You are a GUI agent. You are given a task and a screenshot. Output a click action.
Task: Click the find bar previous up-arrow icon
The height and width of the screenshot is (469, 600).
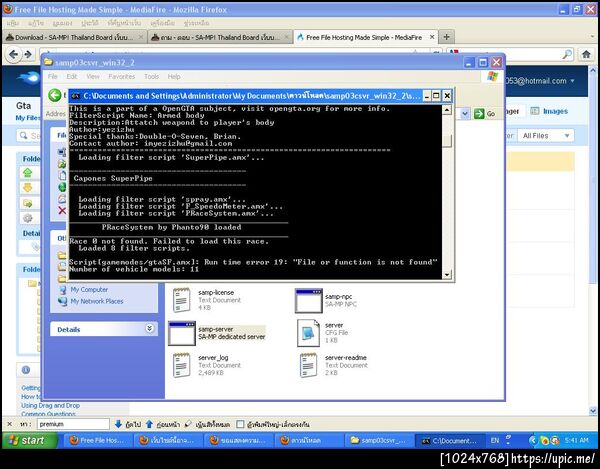coord(149,424)
